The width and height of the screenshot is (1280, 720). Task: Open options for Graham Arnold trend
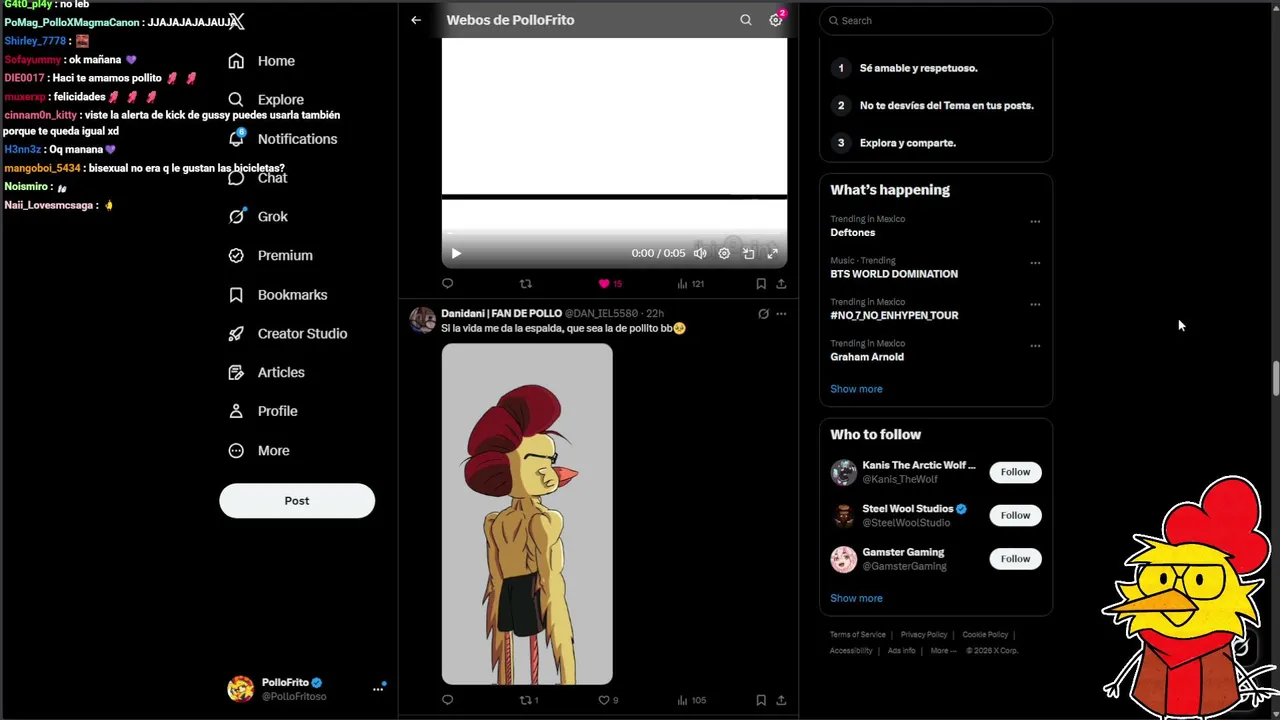(1035, 346)
